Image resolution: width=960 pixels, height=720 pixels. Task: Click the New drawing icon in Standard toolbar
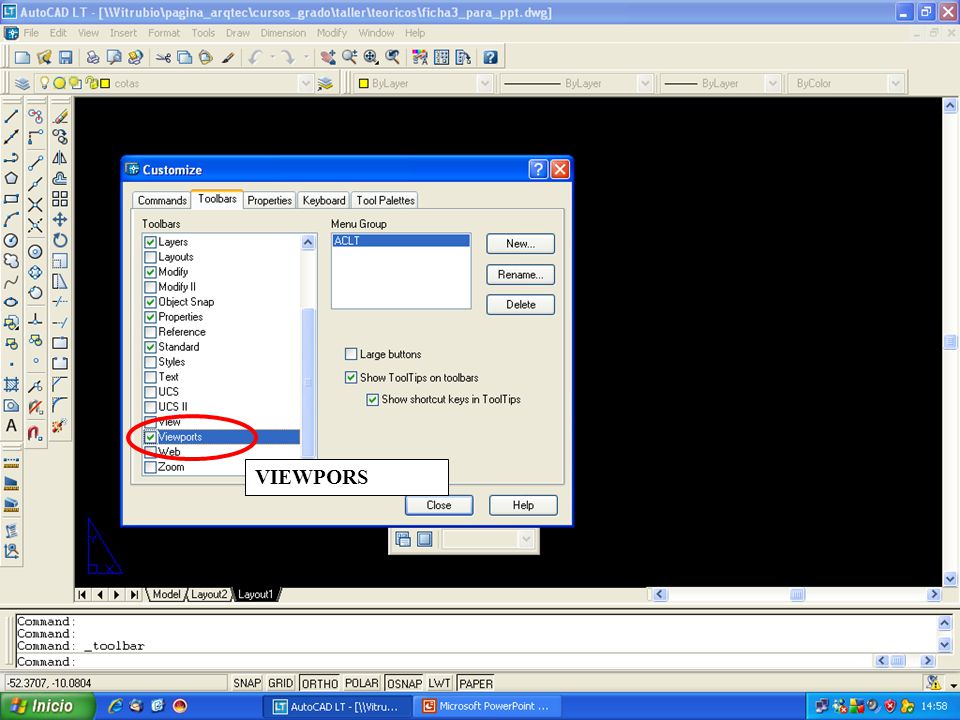[22, 58]
